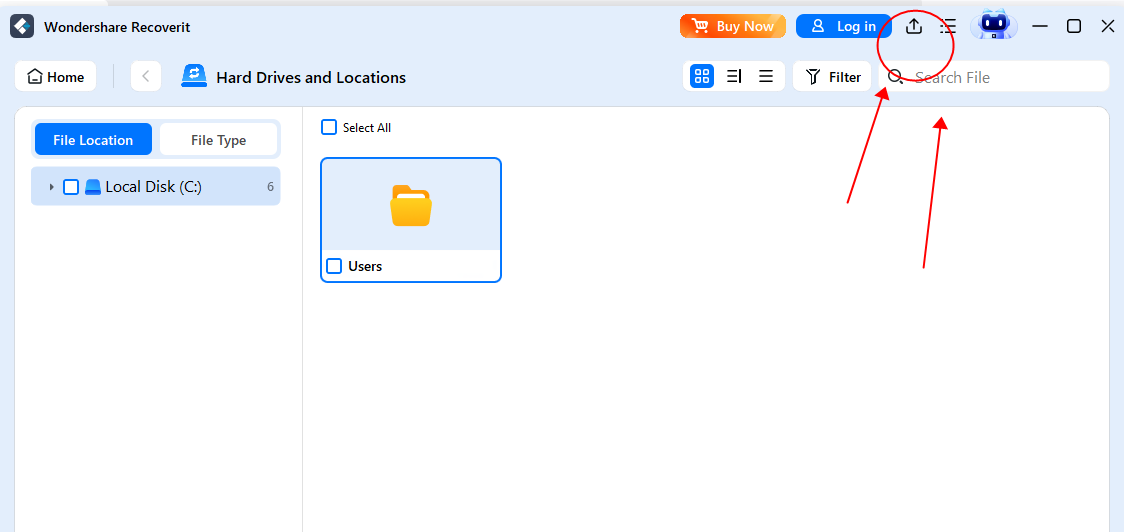Check the Users folder checkbox

point(335,266)
